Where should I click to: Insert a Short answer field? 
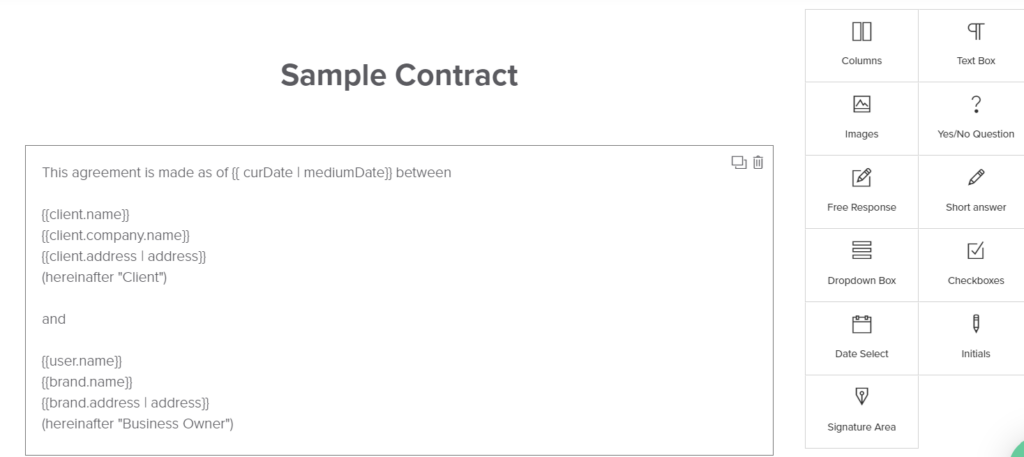tap(975, 191)
